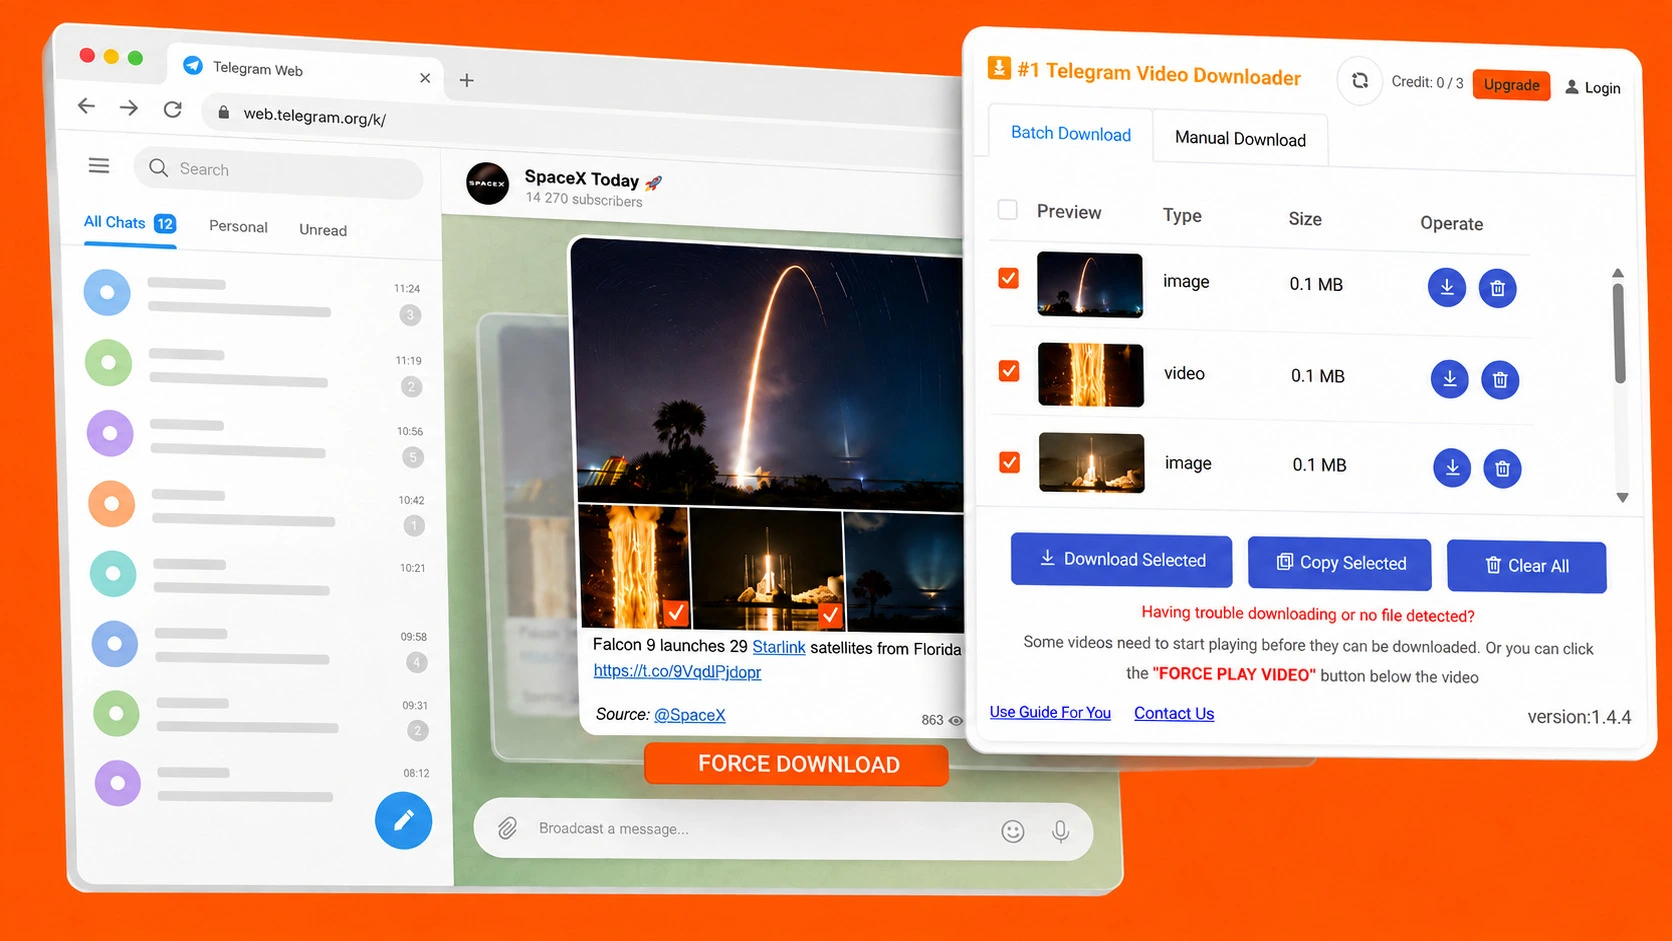The height and width of the screenshot is (941, 1672).
Task: Open the emoji picker smiley icon
Action: point(1013,831)
